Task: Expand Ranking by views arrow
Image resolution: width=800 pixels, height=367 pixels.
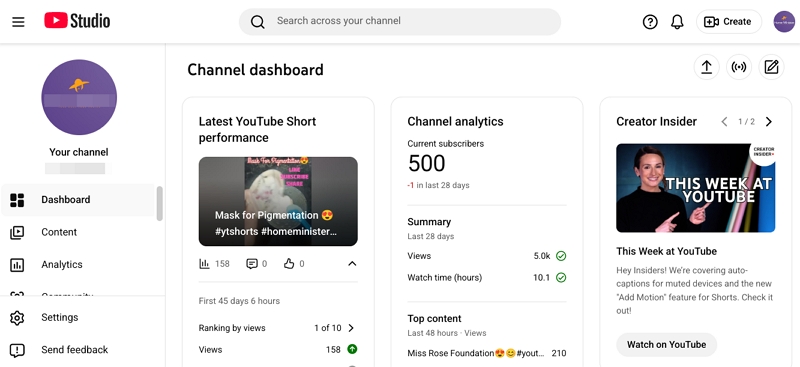Action: pos(351,328)
